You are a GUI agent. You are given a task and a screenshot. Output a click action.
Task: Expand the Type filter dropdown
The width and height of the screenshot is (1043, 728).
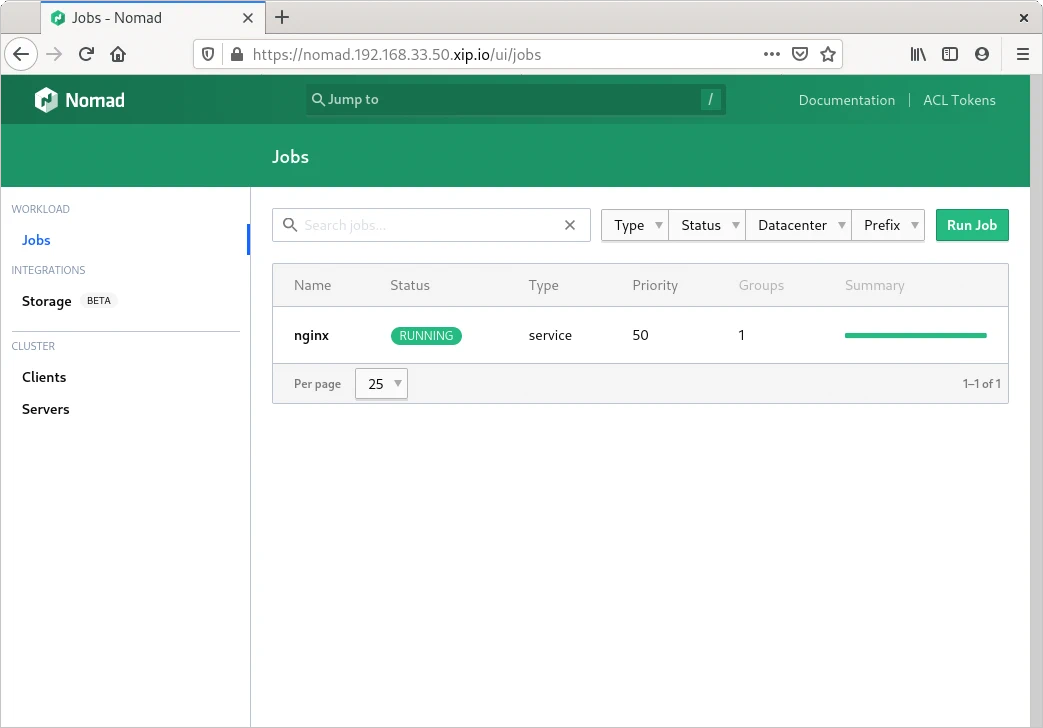pos(634,225)
